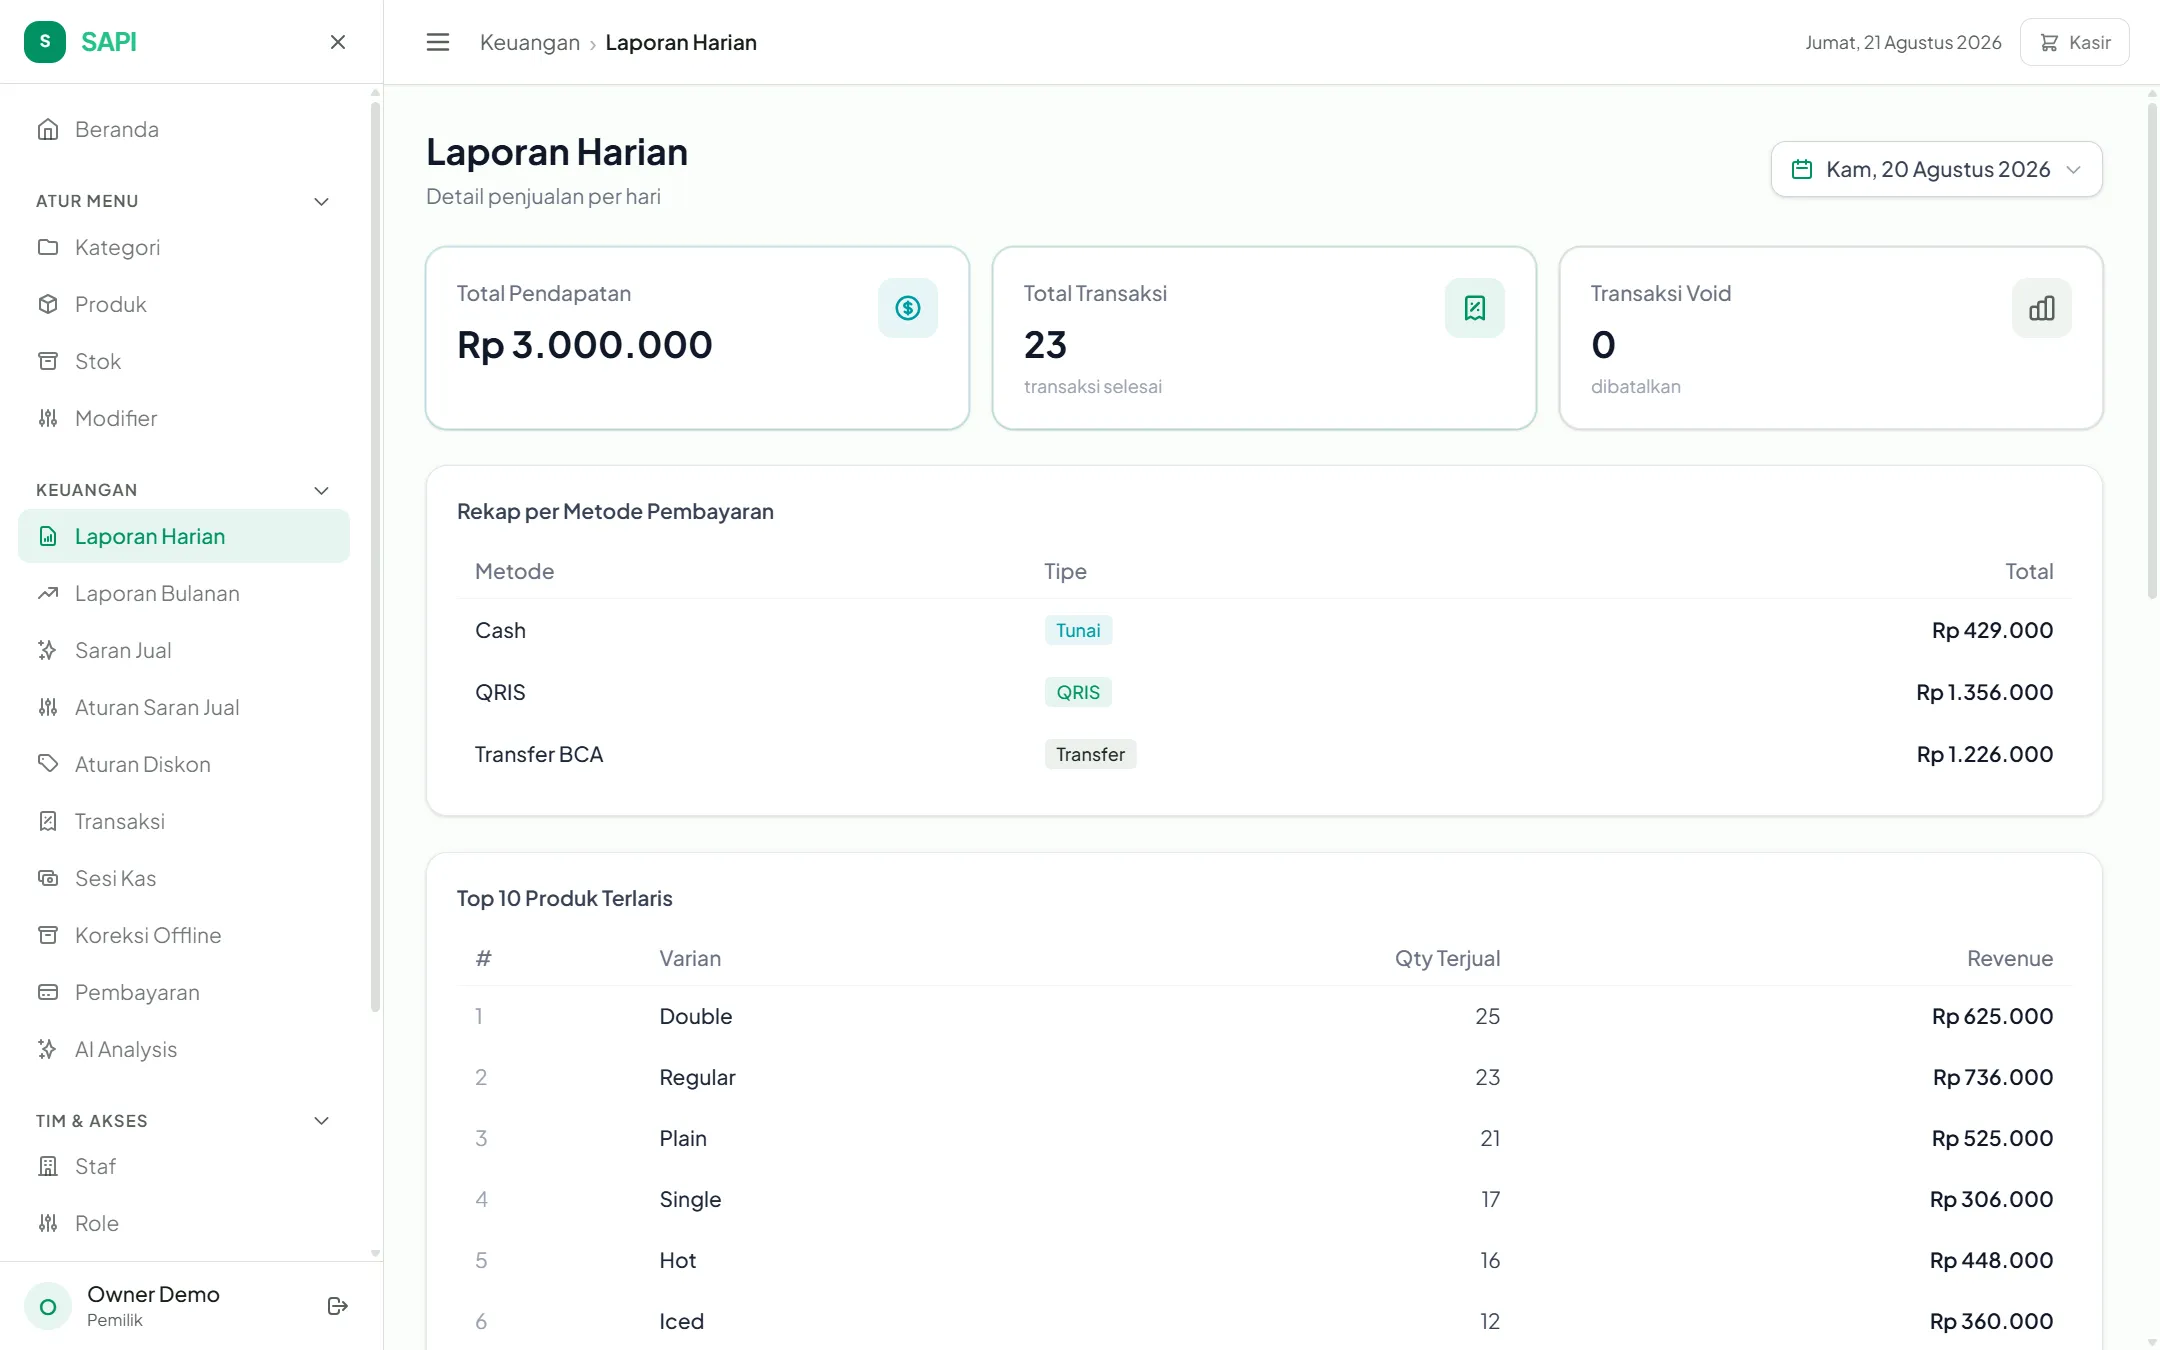Open the Kasir cashier button

point(2075,42)
